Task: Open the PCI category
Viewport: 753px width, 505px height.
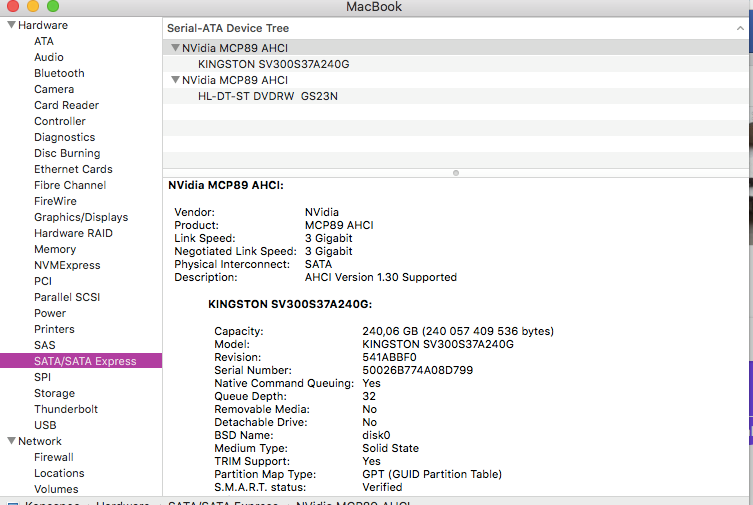Action: coord(43,281)
